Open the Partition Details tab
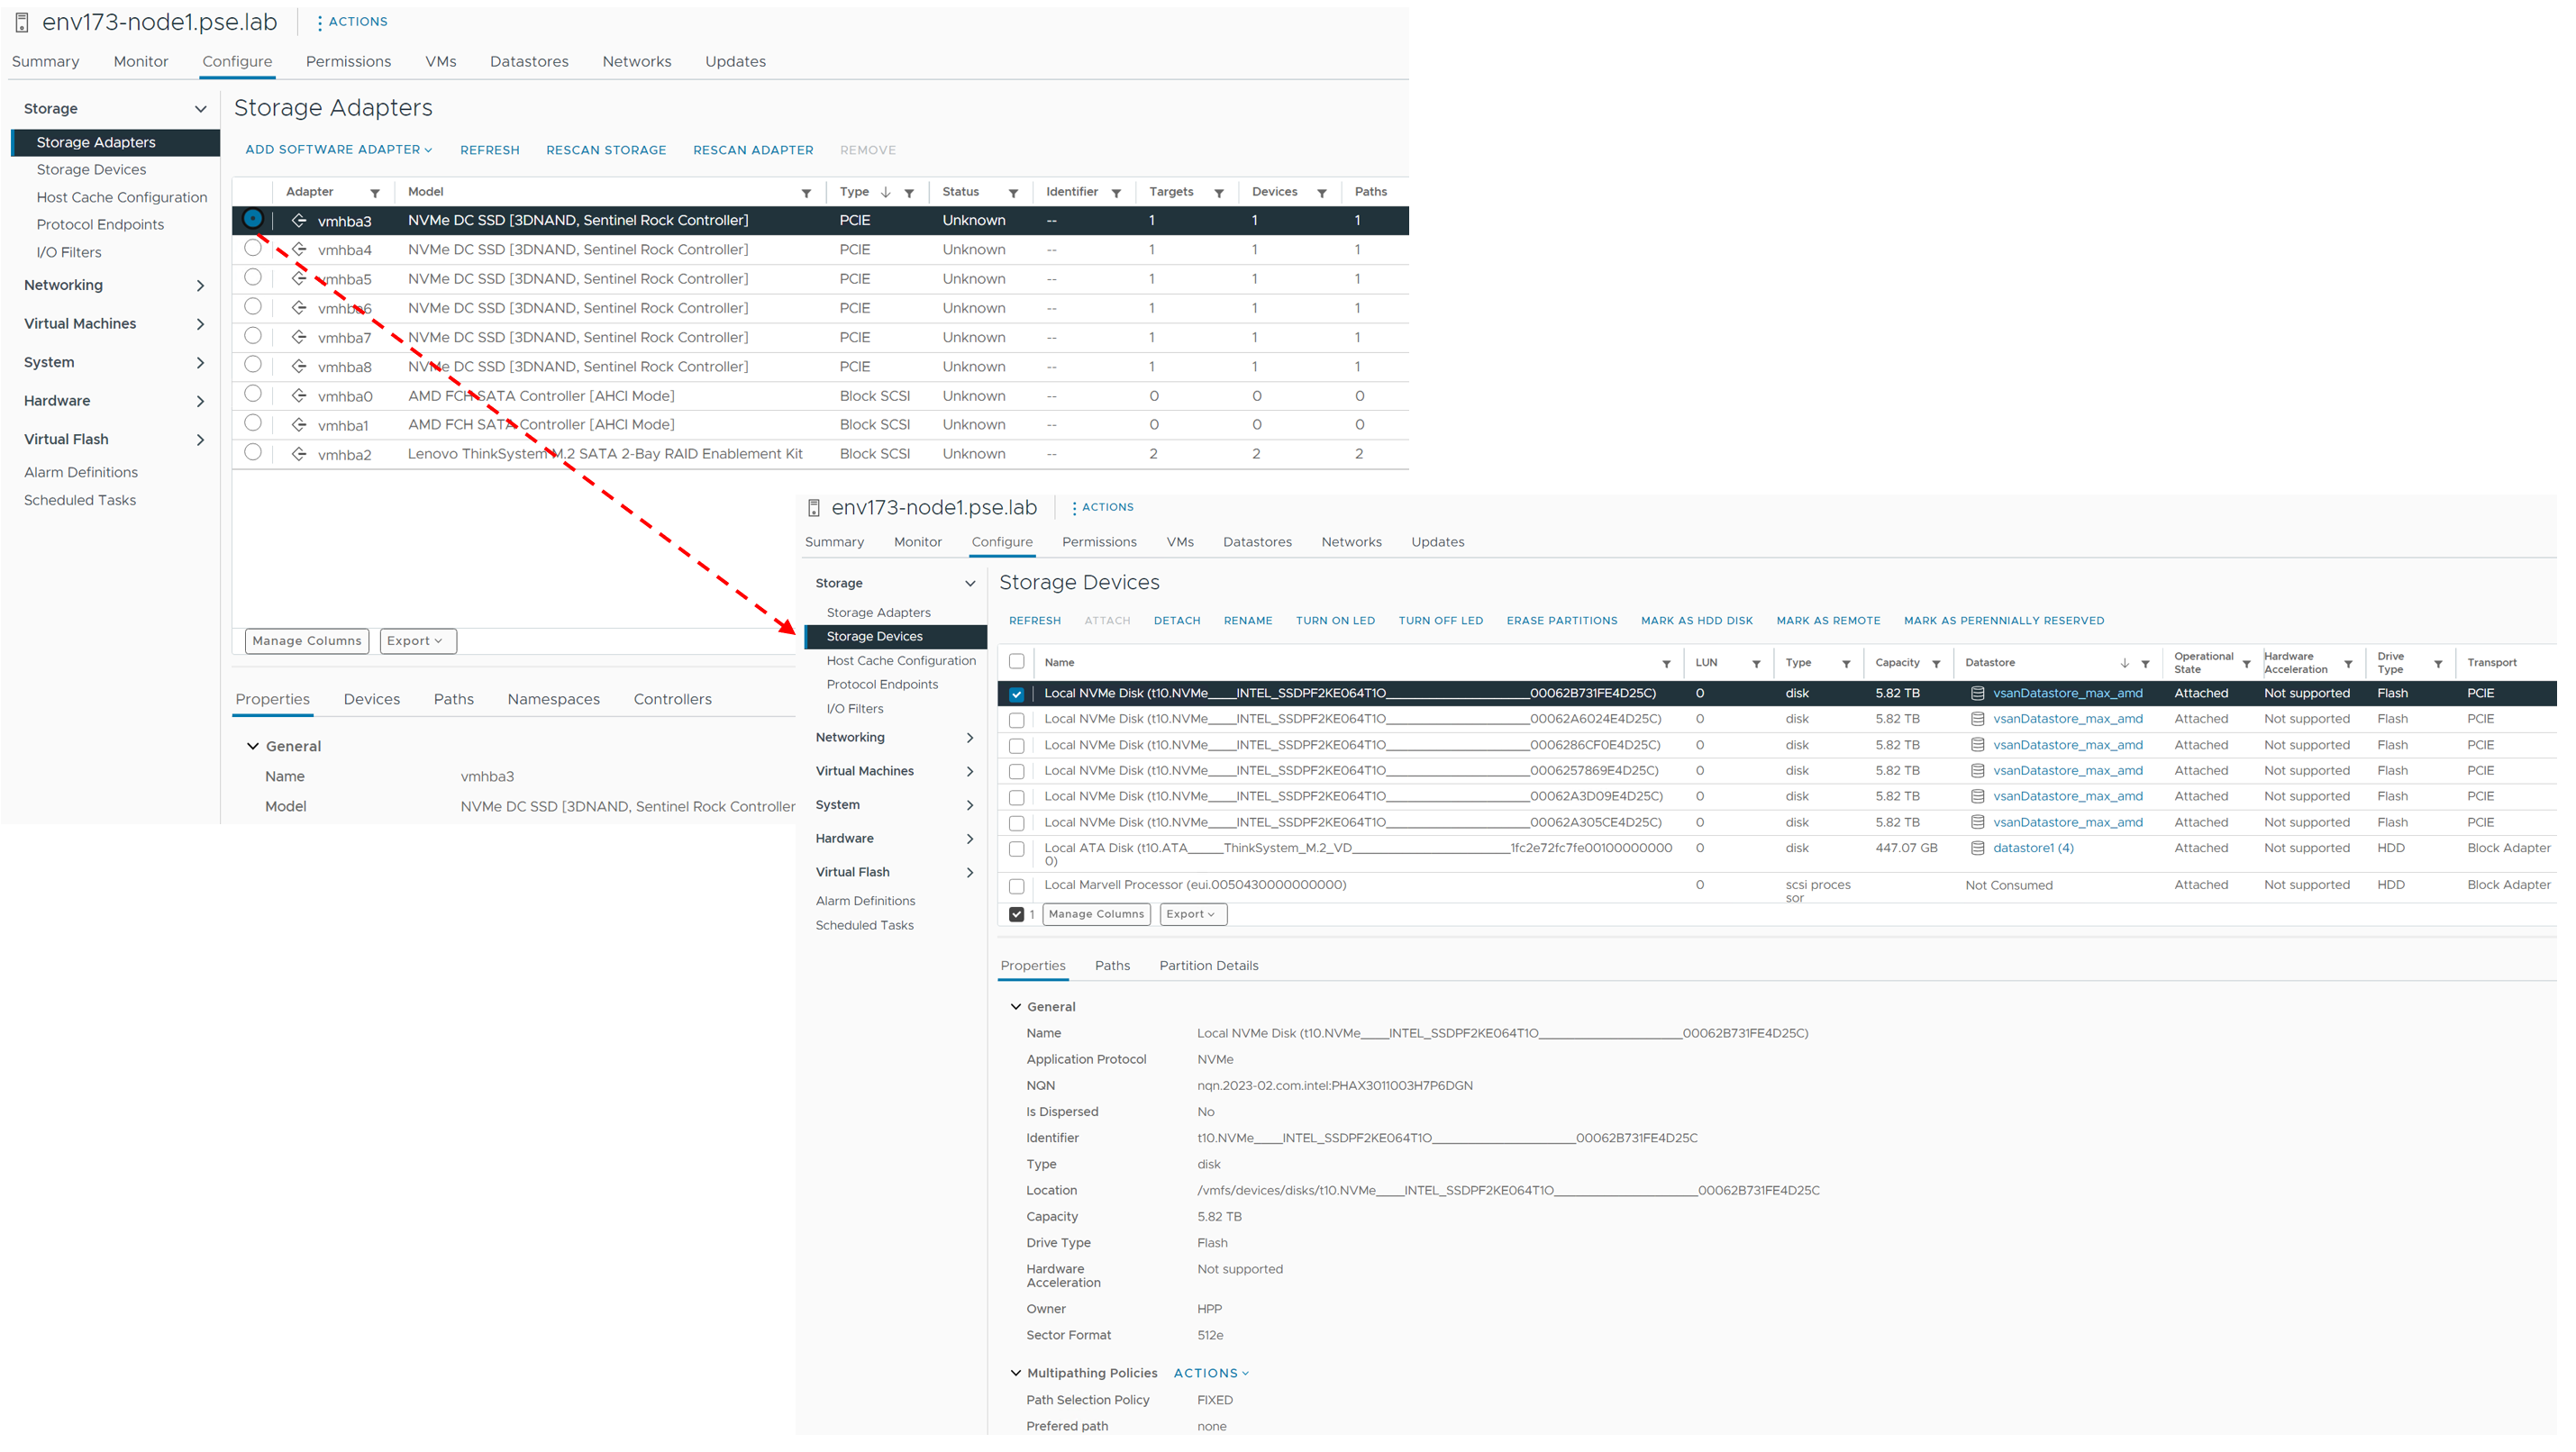Viewport: 2576px width, 1452px height. coord(1208,966)
